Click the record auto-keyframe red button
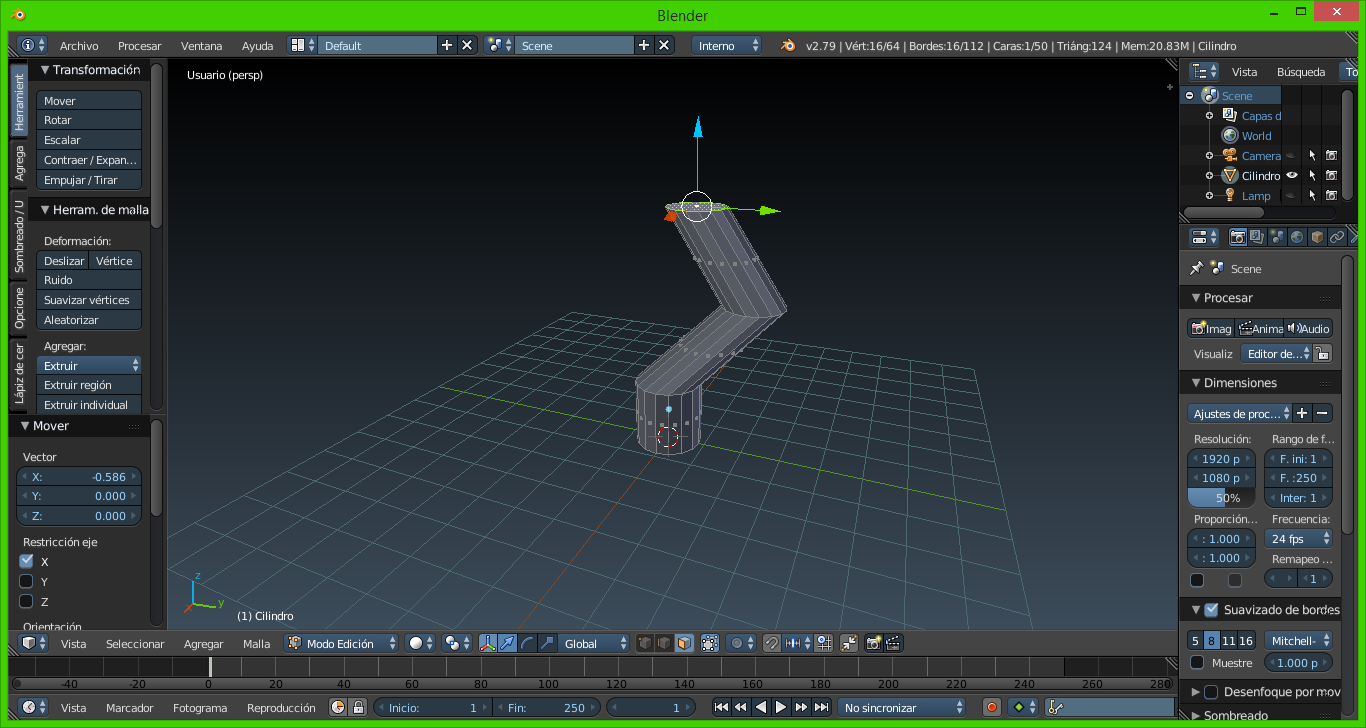The height and width of the screenshot is (728, 1366). pos(991,708)
